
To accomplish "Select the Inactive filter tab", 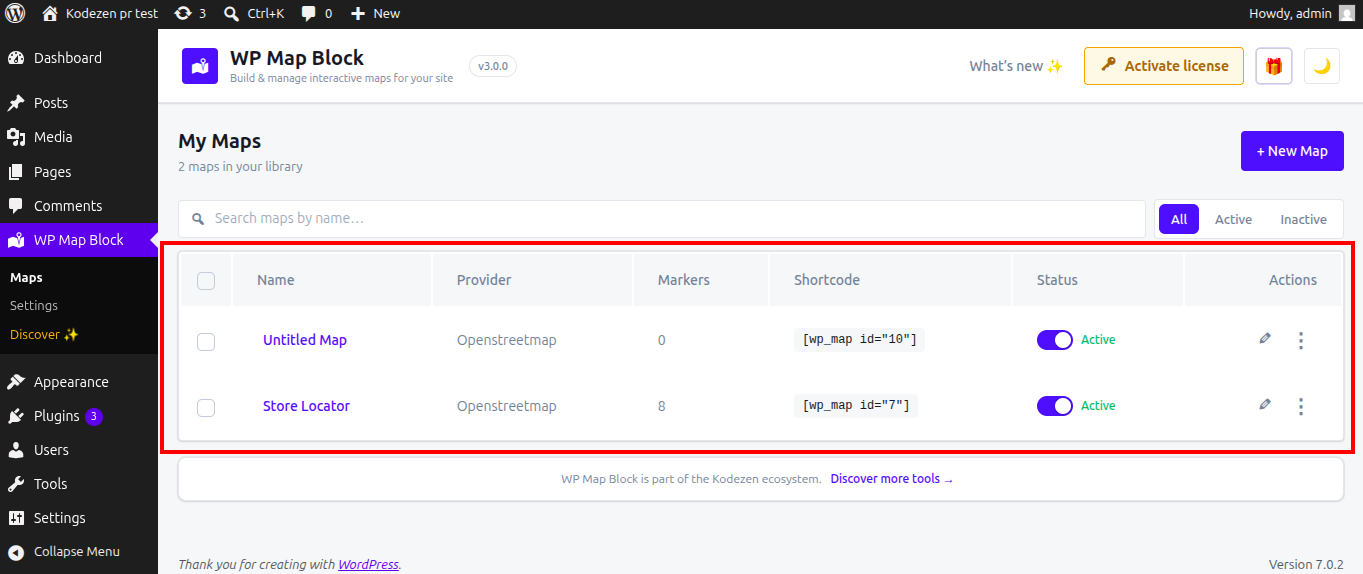I will [x=1303, y=219].
